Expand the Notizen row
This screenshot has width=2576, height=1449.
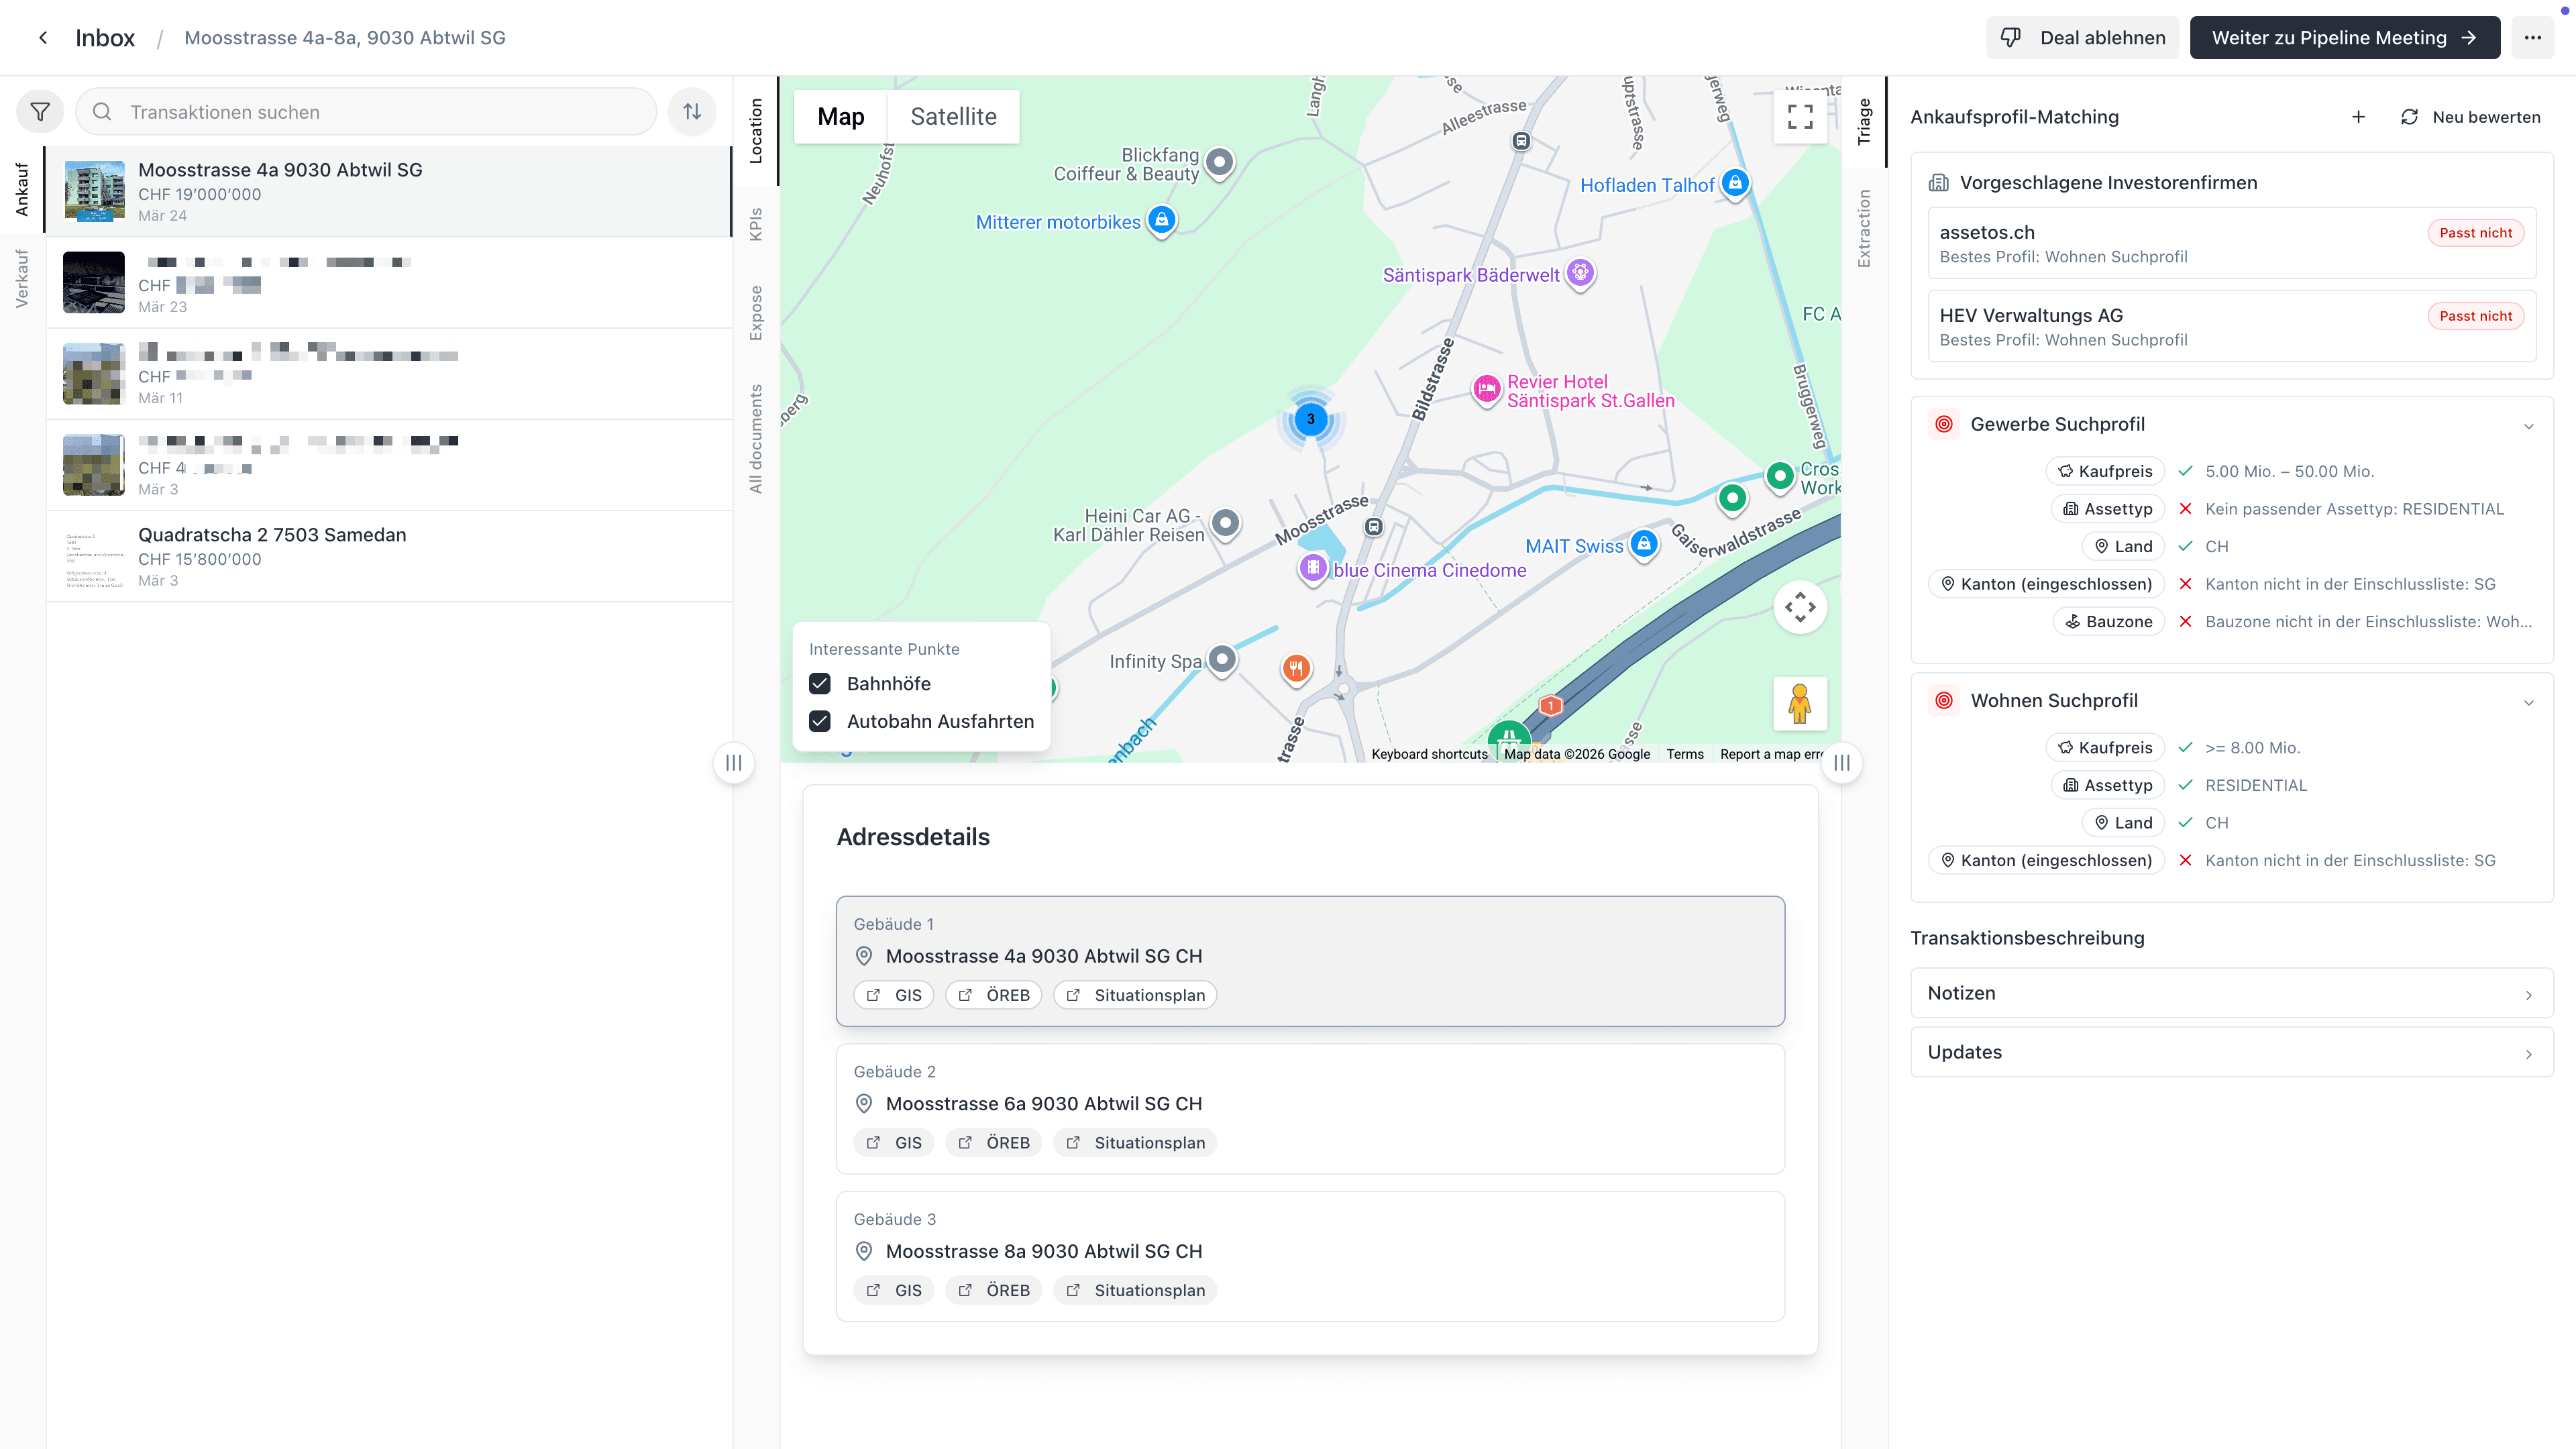click(2231, 993)
